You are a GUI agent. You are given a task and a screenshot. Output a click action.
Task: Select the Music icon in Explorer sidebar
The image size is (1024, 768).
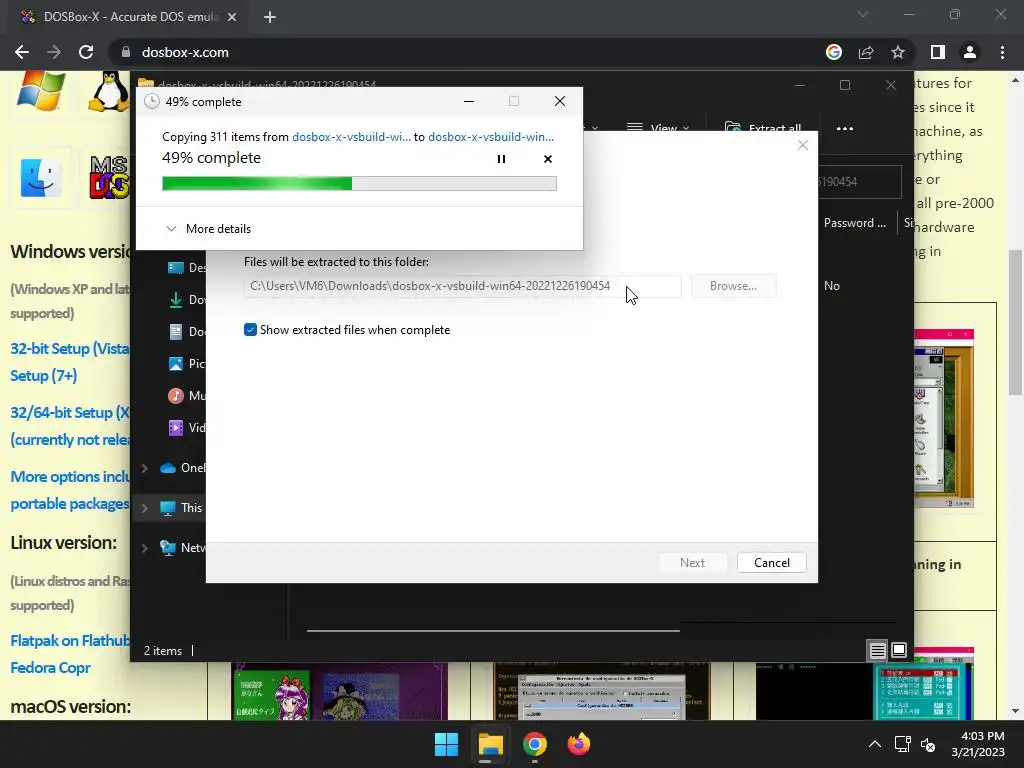176,396
